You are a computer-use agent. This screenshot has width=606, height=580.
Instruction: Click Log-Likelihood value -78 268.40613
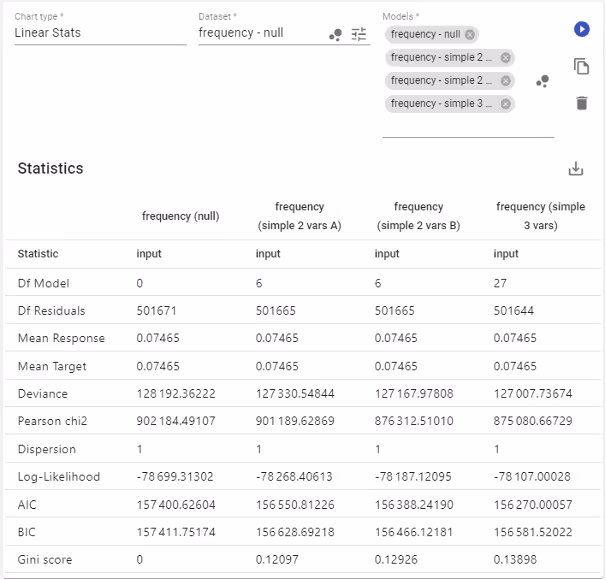(294, 477)
